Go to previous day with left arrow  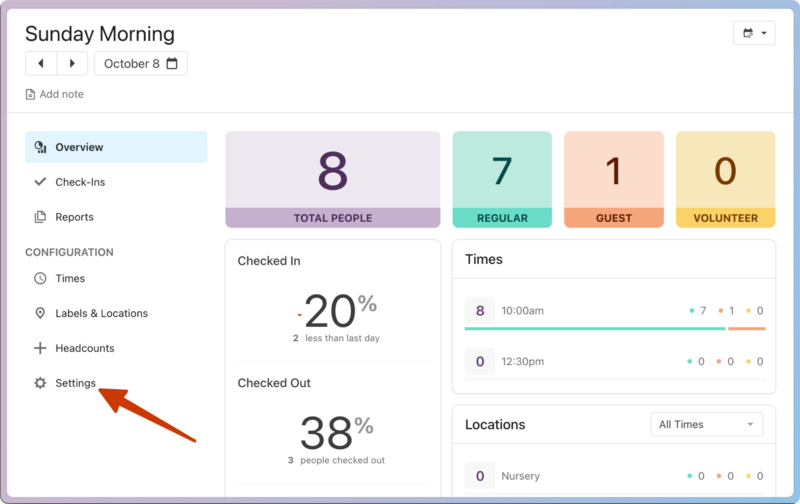(x=41, y=63)
